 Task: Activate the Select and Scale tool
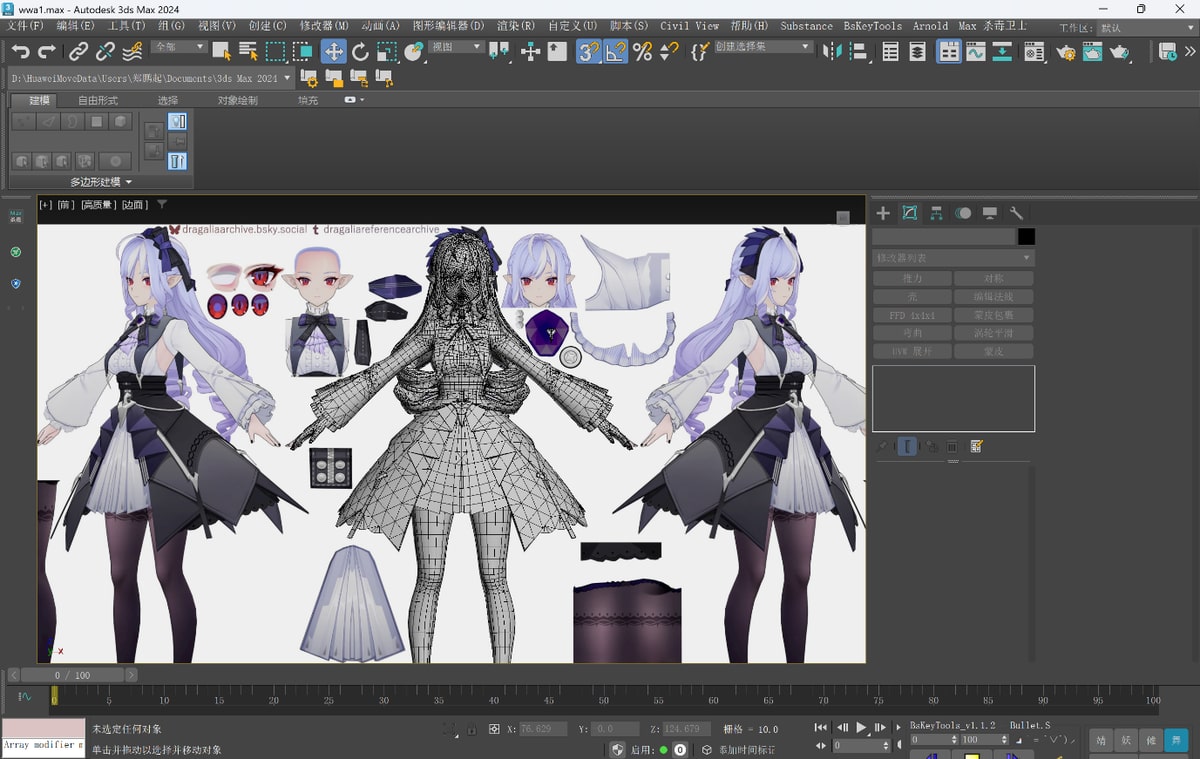[x=388, y=51]
